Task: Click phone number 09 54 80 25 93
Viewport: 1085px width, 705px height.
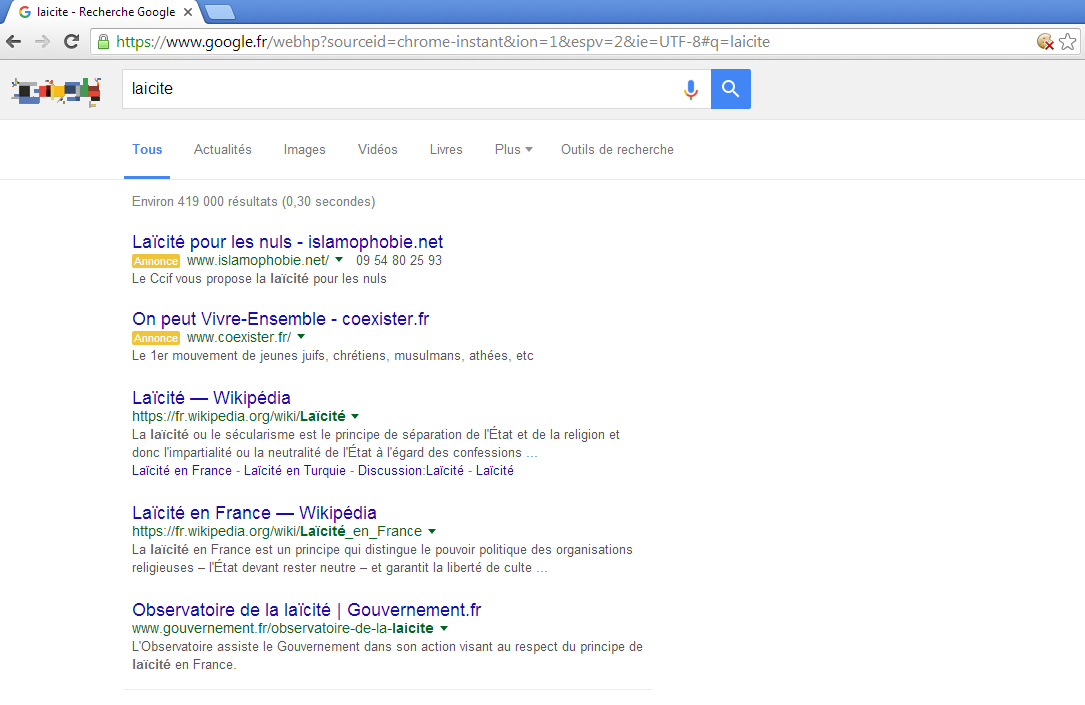Action: [399, 260]
